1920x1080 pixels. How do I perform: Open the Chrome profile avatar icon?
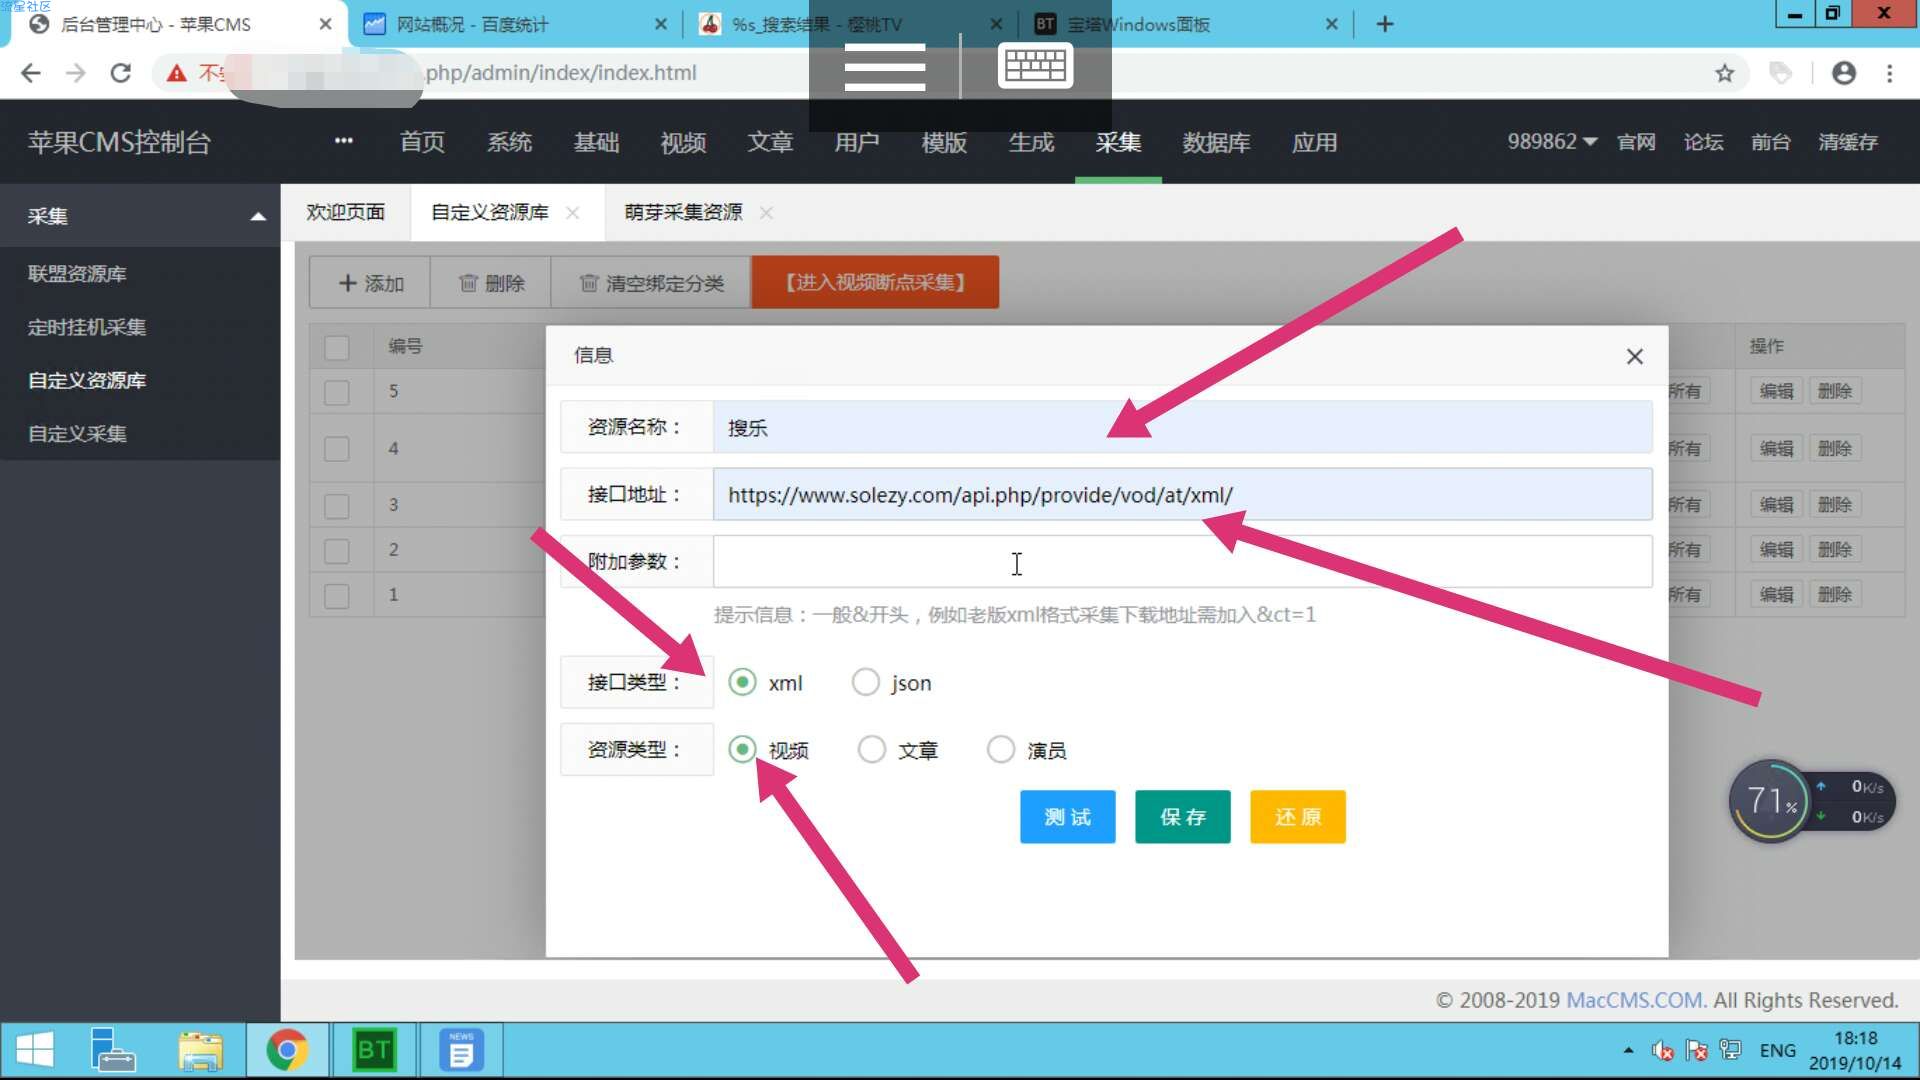(1843, 73)
